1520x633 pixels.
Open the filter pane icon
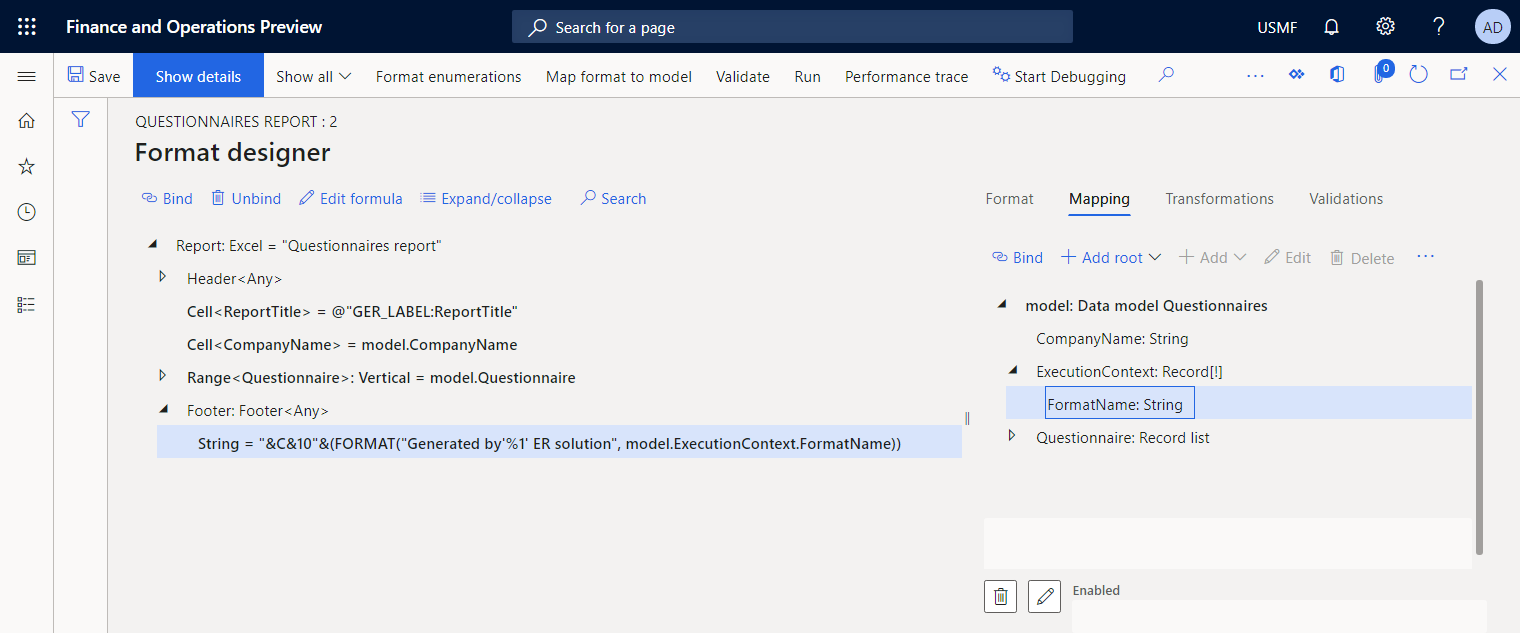pyautogui.click(x=80, y=118)
